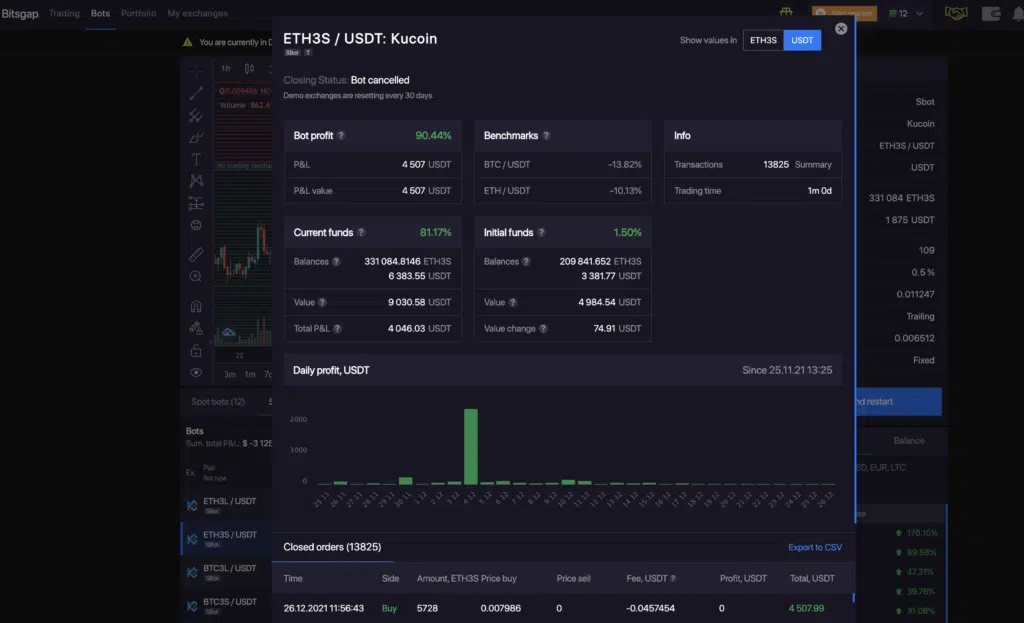Screen dimensions: 1024x623
Task: Click help icon next to Fee, USDT column
Action: [673, 579]
